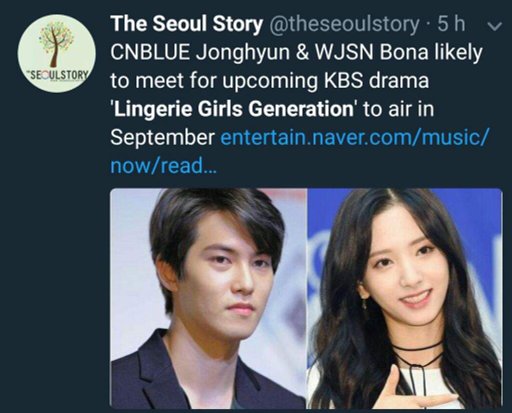The image size is (512, 413).
Task: Open the @theseoulstory handle
Action: 343,24
